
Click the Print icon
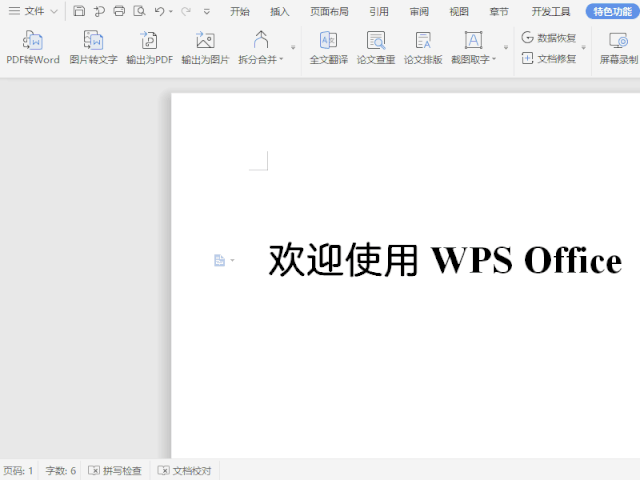[119, 11]
